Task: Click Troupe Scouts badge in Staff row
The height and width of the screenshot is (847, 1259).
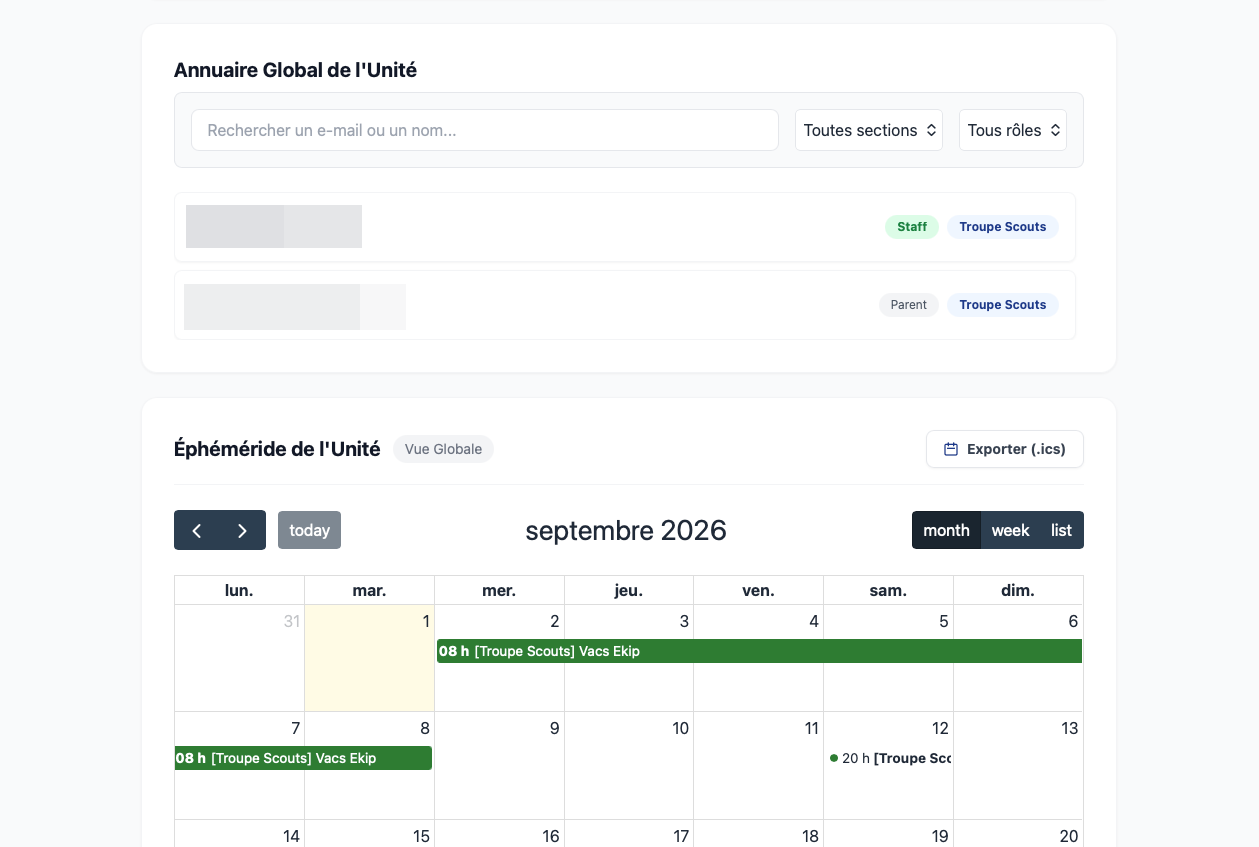Action: tap(1003, 227)
